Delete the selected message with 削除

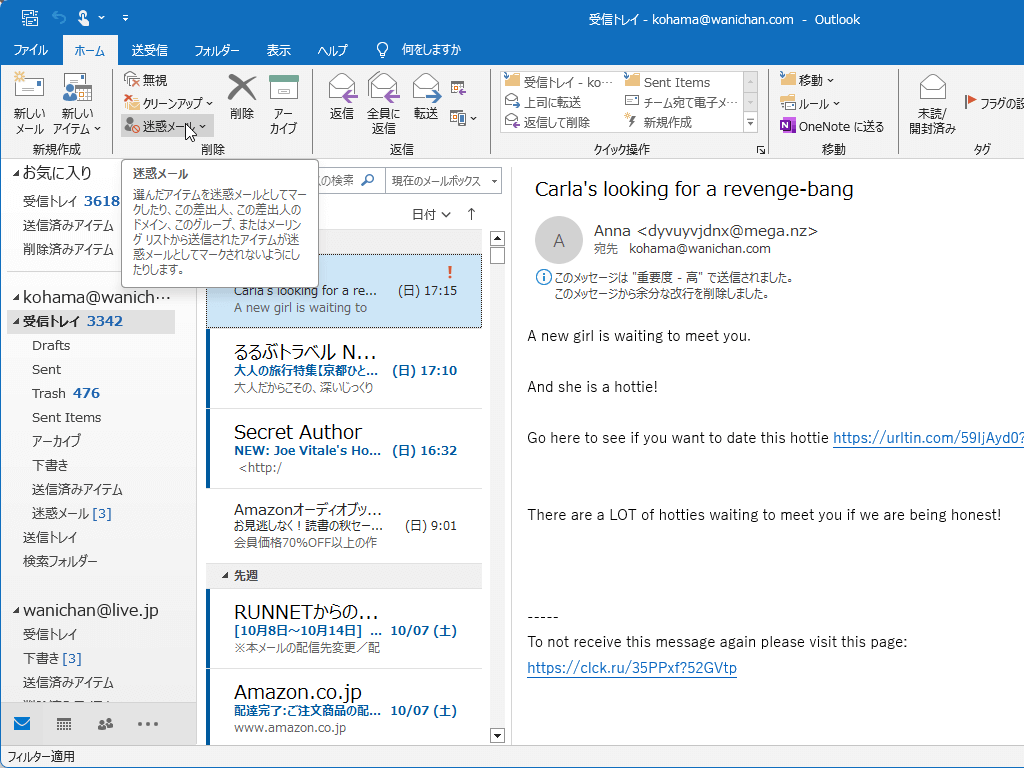coord(242,97)
